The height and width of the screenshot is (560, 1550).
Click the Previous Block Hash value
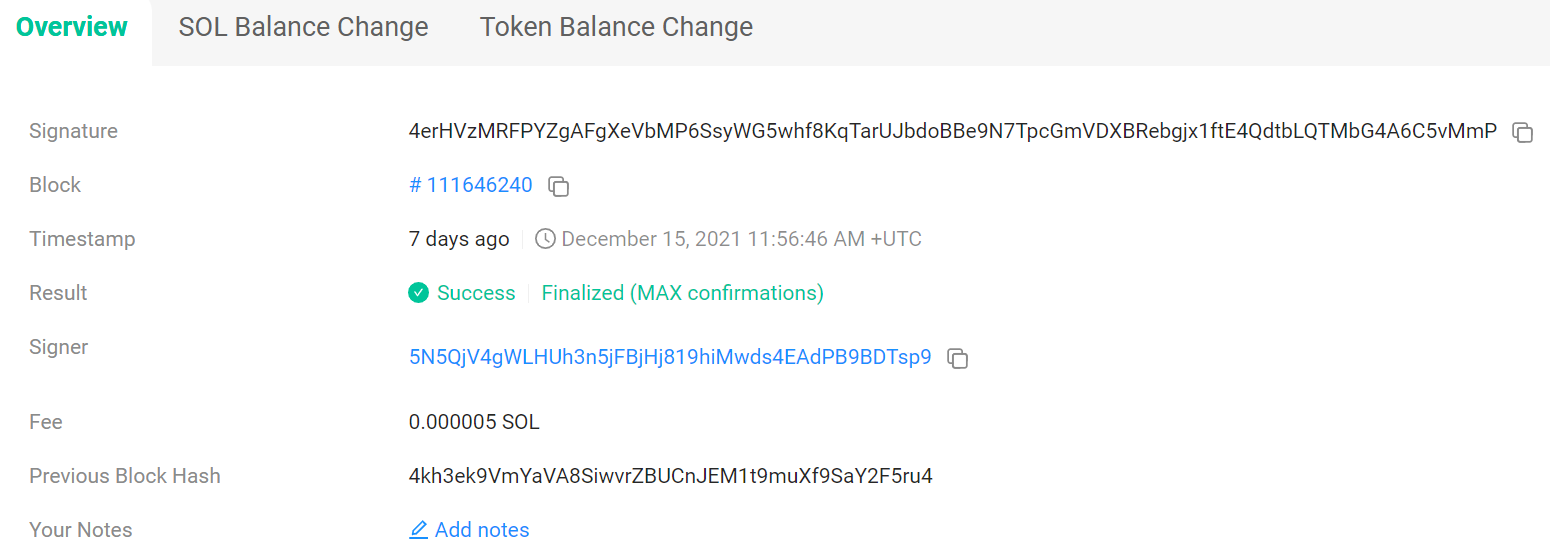[670, 476]
